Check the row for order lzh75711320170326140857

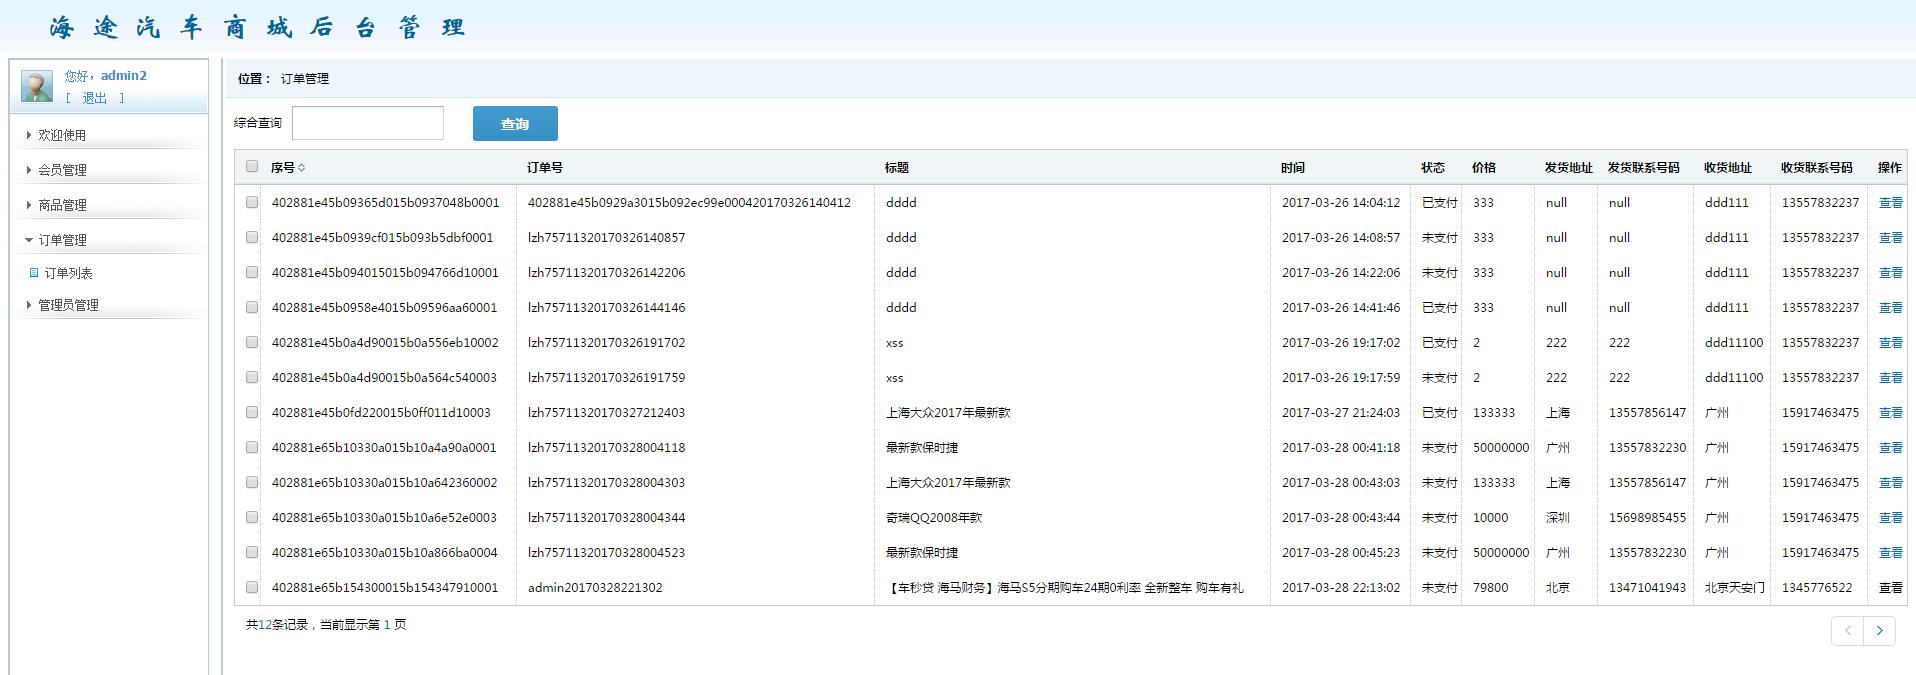(252, 238)
